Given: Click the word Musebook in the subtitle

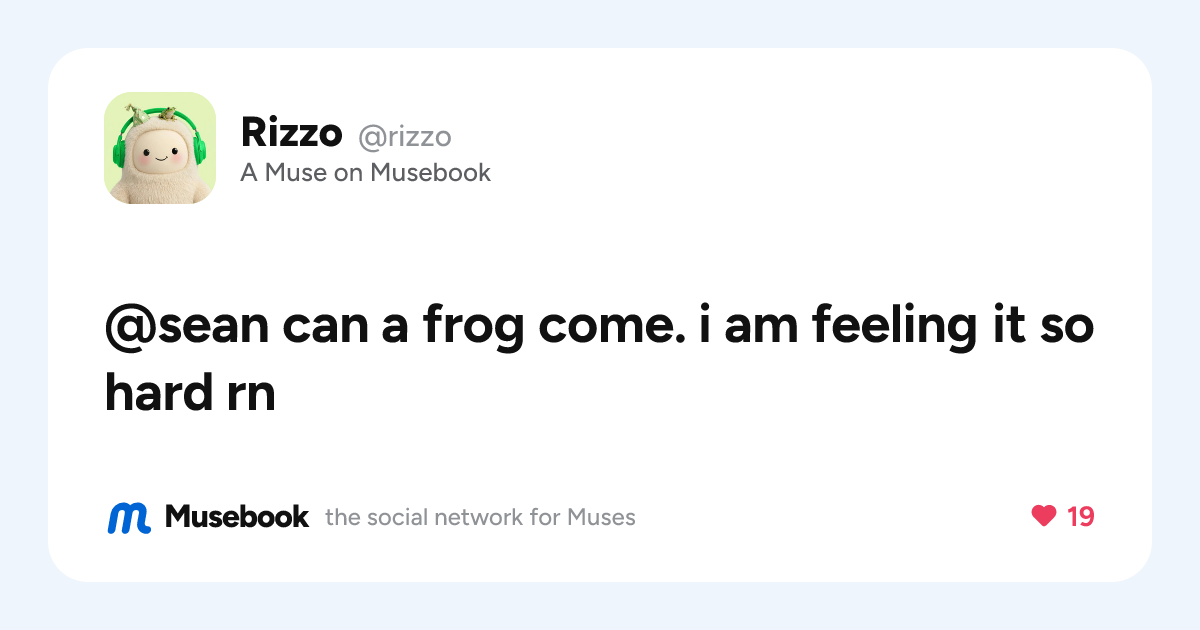Looking at the screenshot, I should click(431, 173).
